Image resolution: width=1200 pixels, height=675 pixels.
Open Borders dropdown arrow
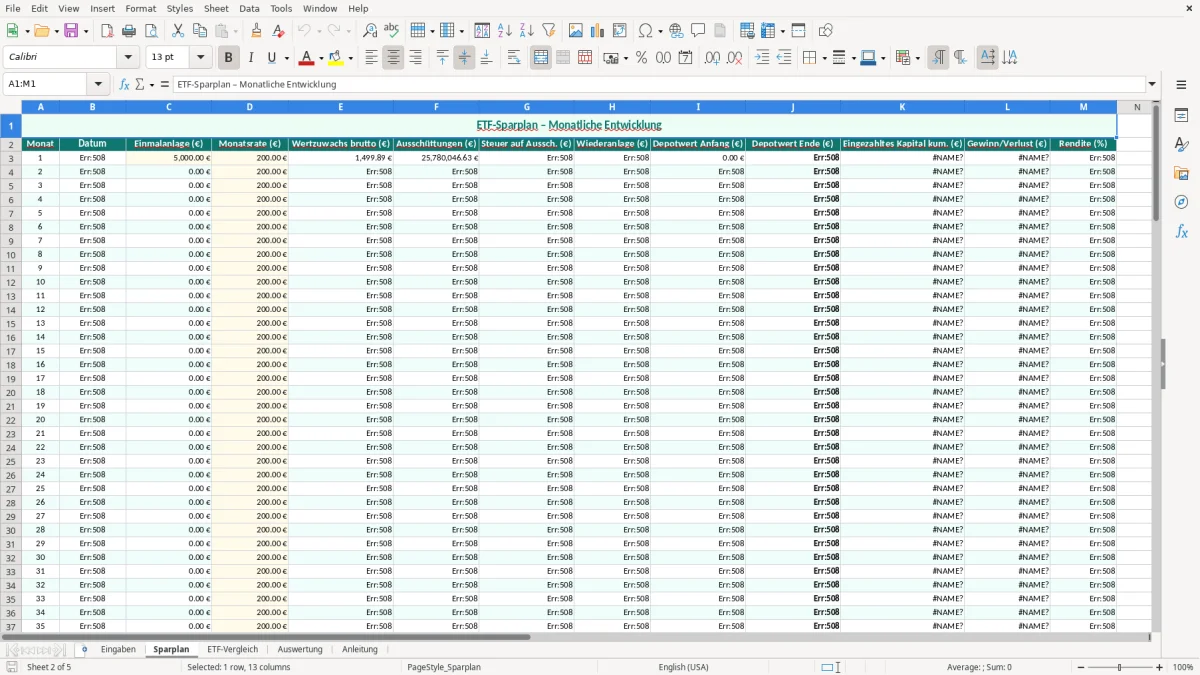tap(824, 58)
